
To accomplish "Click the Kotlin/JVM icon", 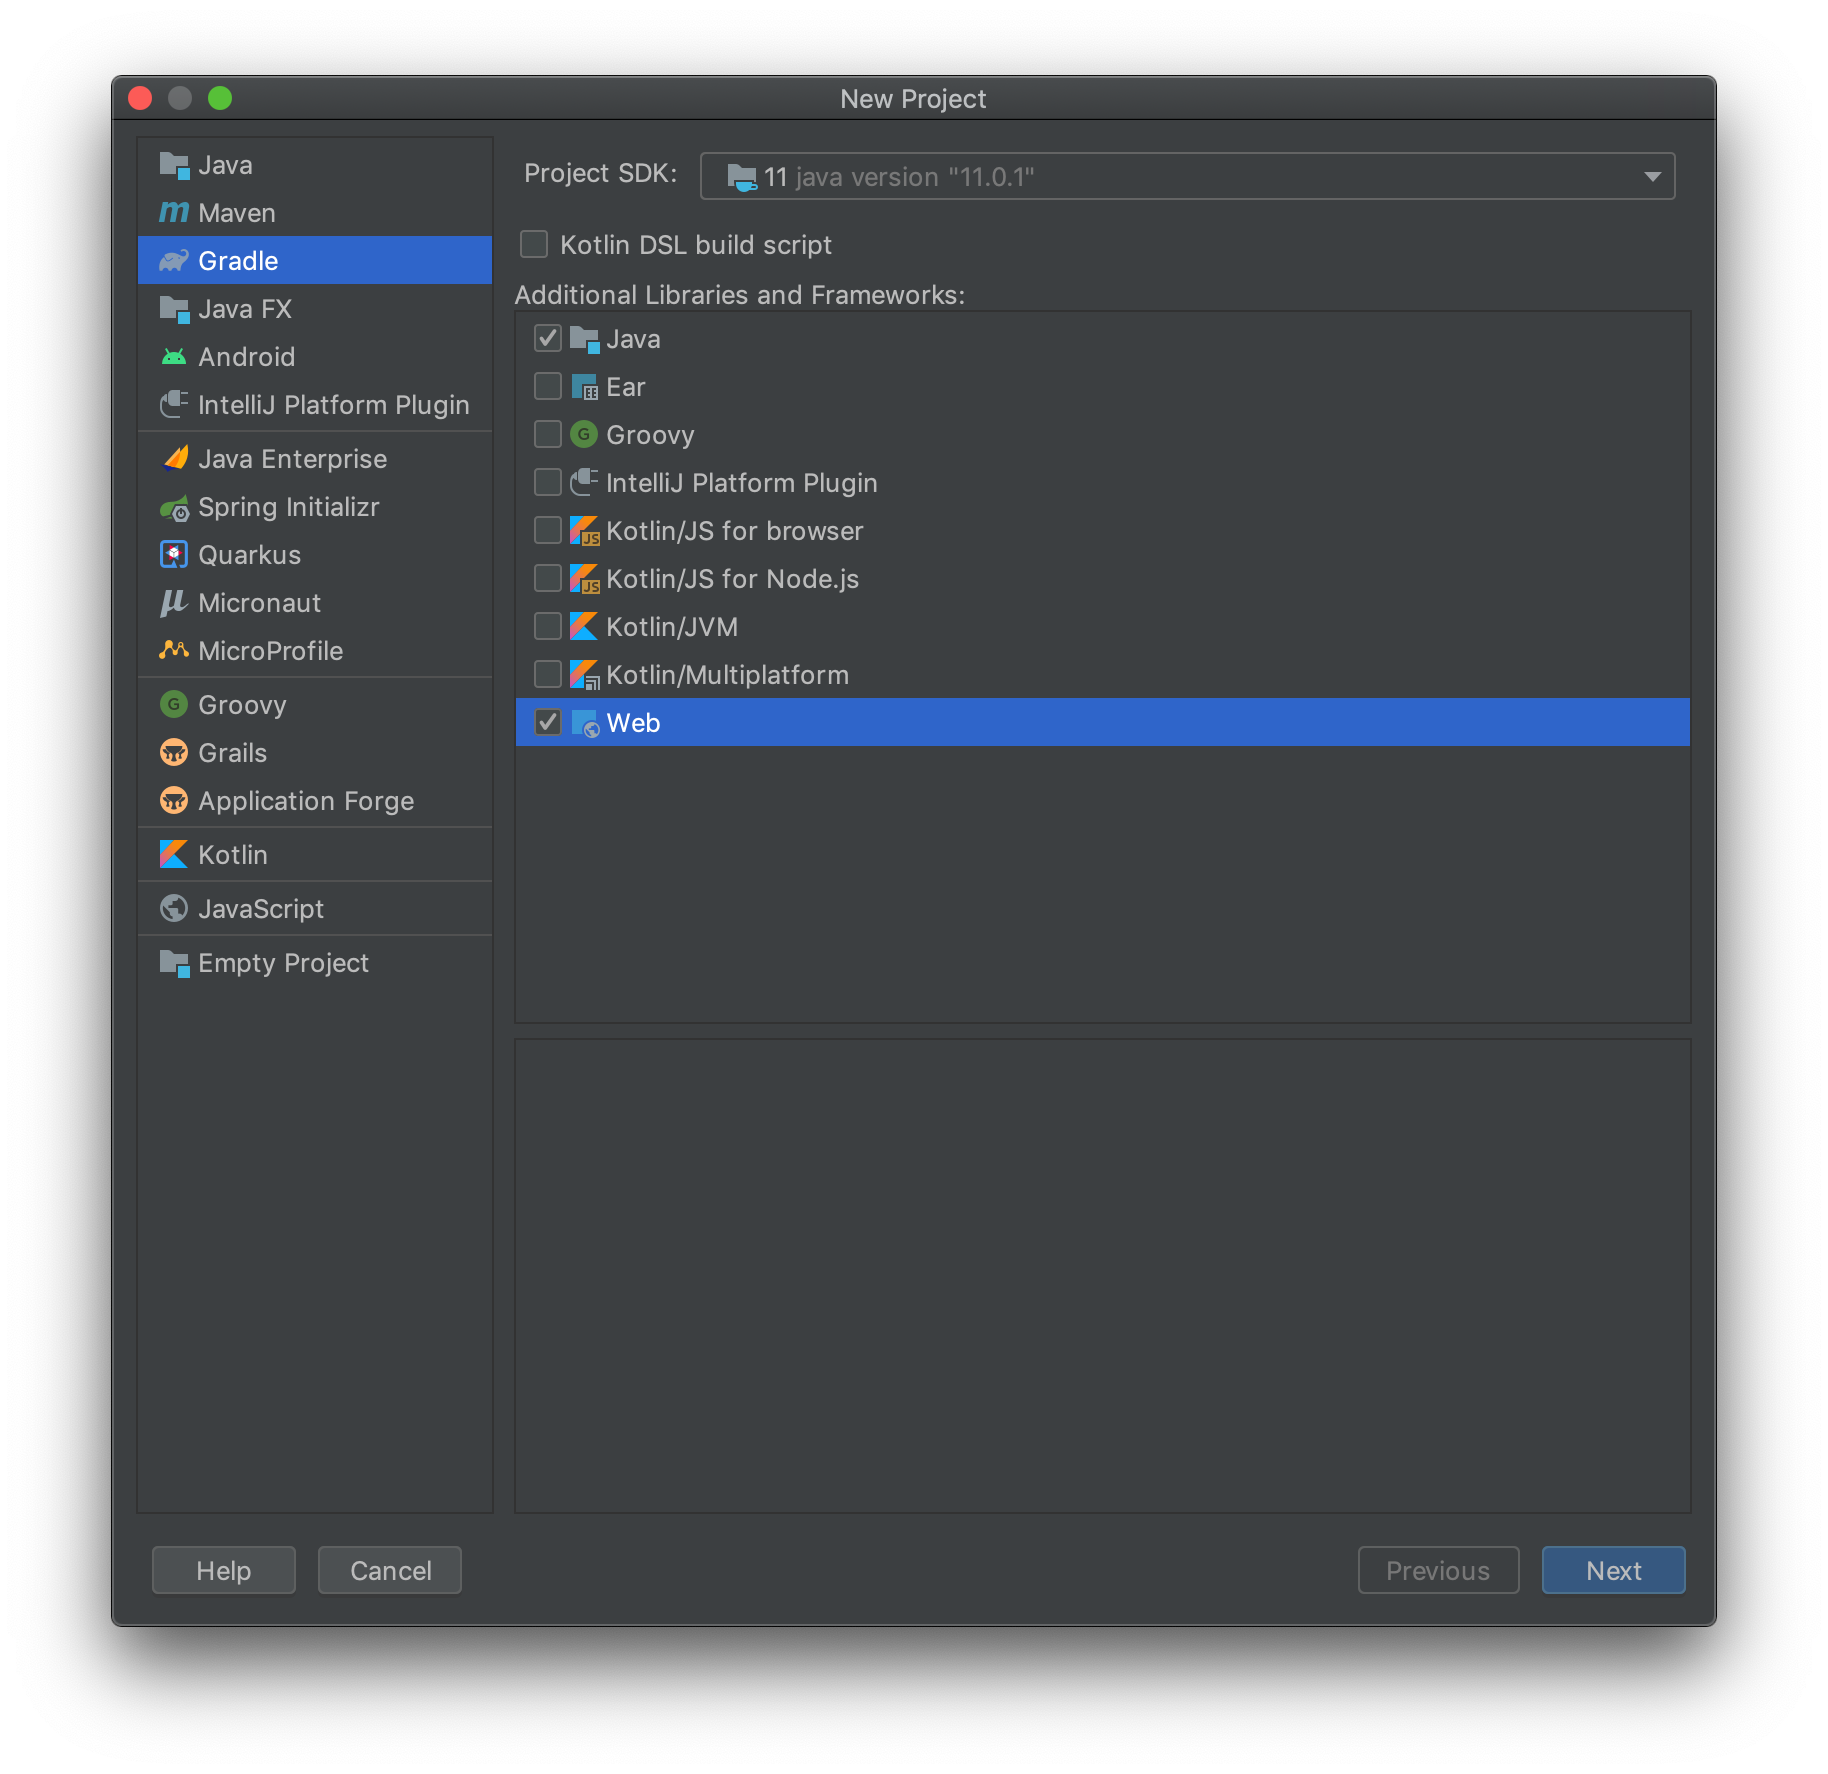I will pyautogui.click(x=584, y=626).
